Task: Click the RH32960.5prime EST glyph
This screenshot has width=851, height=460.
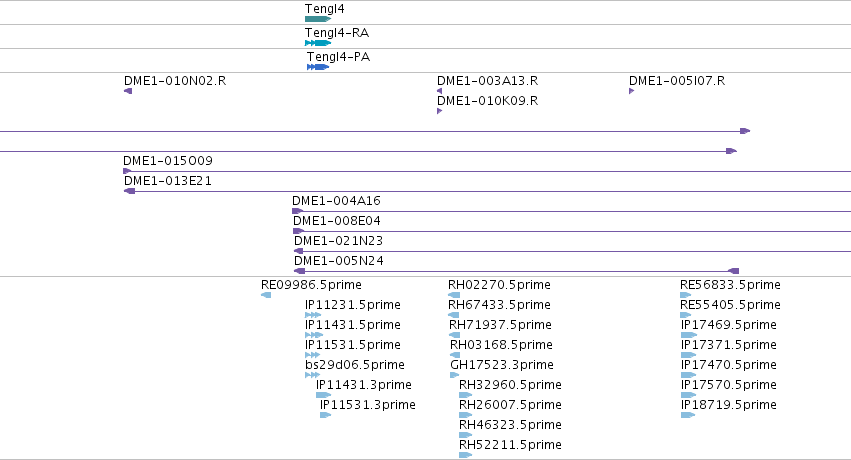Action: [466, 395]
